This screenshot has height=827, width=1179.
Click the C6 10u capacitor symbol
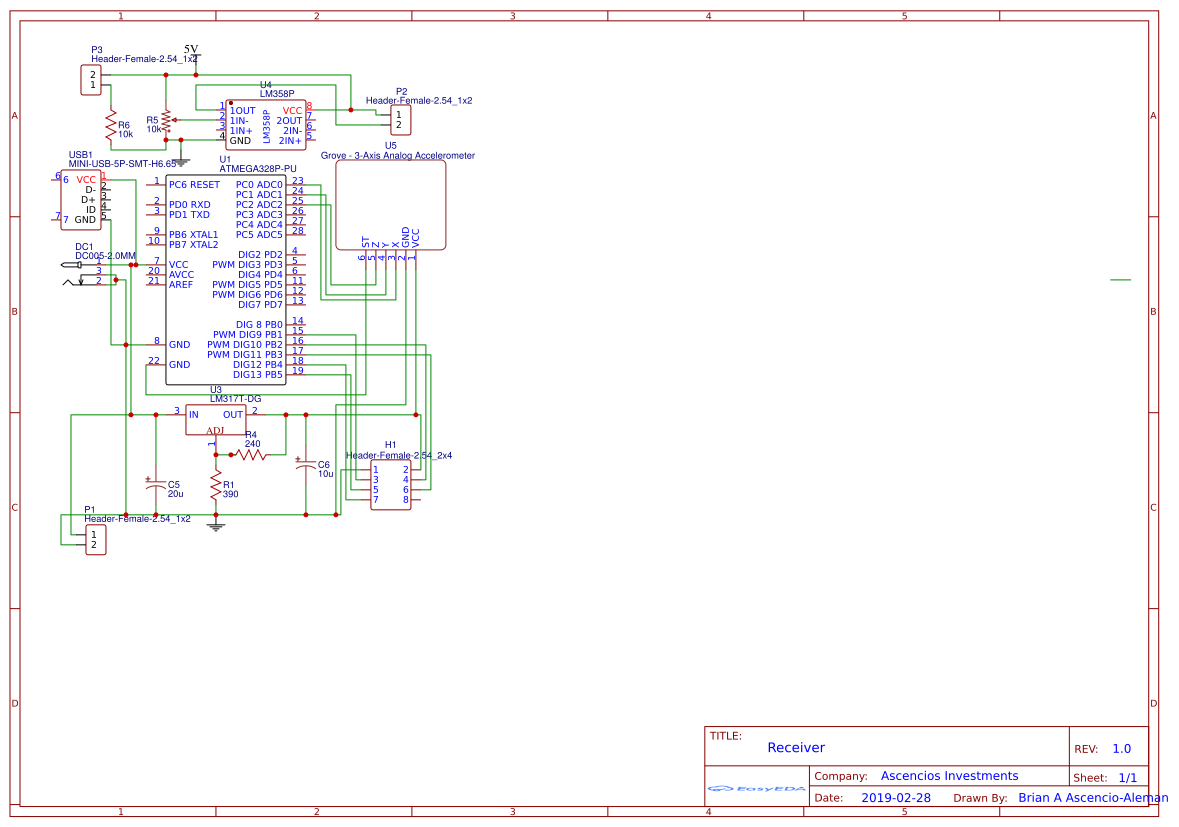coord(305,465)
